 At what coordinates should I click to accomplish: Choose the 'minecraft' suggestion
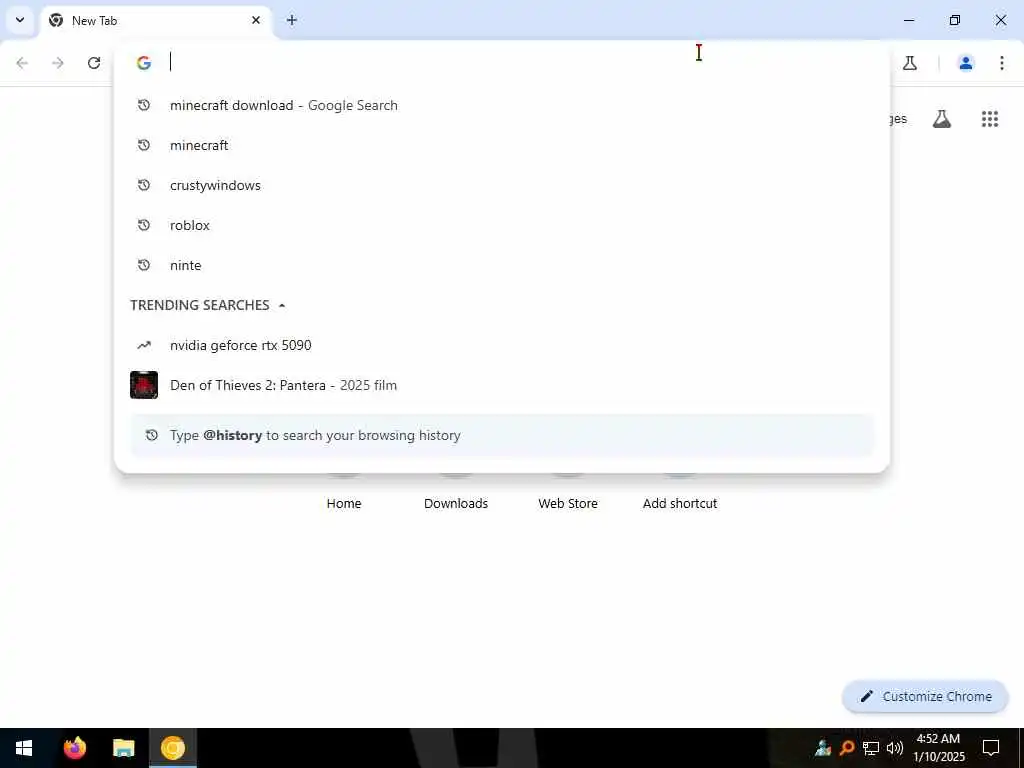coord(502,145)
